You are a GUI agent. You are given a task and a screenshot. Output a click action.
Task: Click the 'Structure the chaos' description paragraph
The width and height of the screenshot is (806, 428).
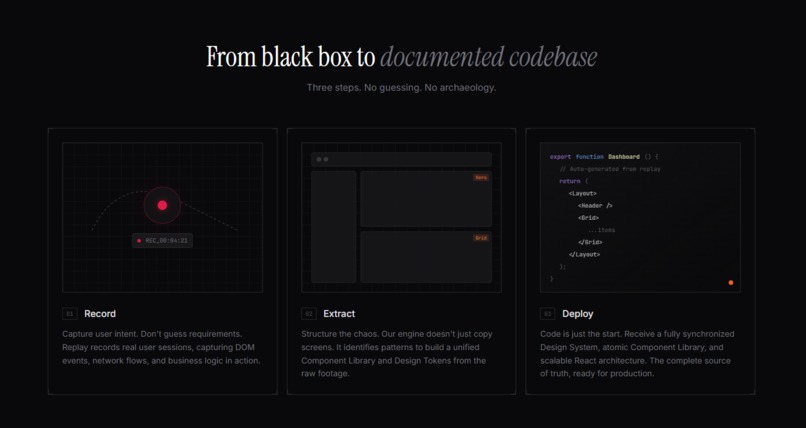(397, 353)
